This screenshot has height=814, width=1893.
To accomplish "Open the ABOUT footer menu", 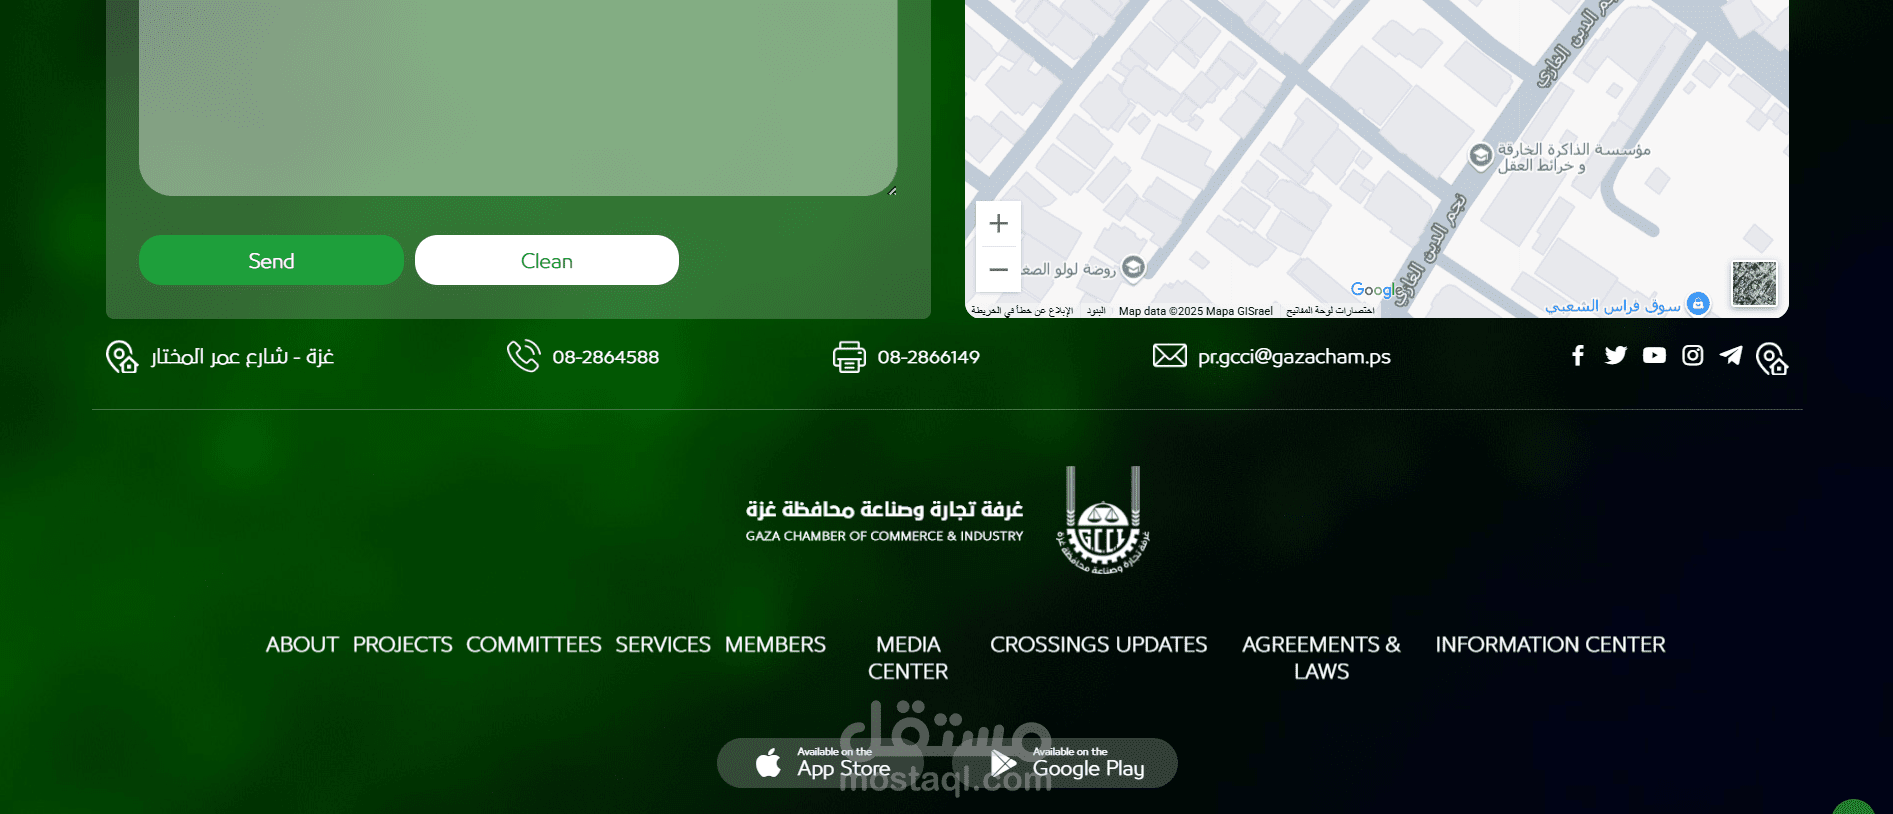I will click(302, 644).
